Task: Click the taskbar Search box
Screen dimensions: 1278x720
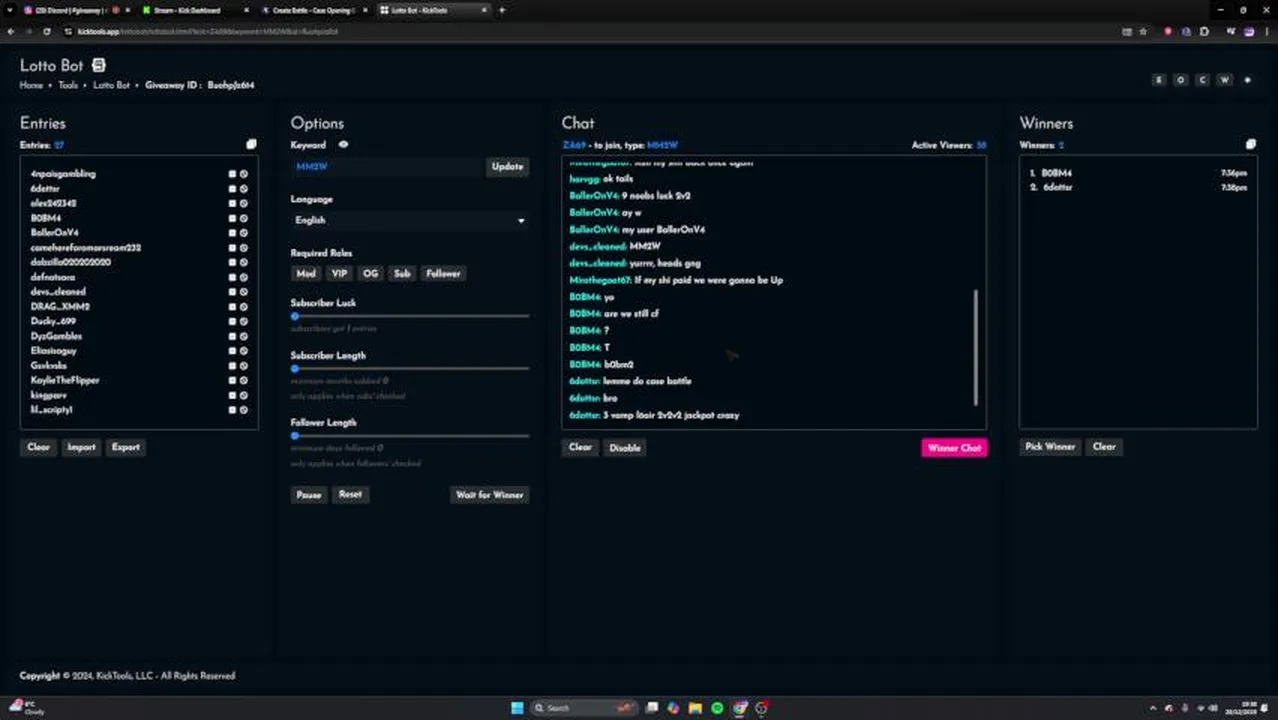Action: click(584, 708)
